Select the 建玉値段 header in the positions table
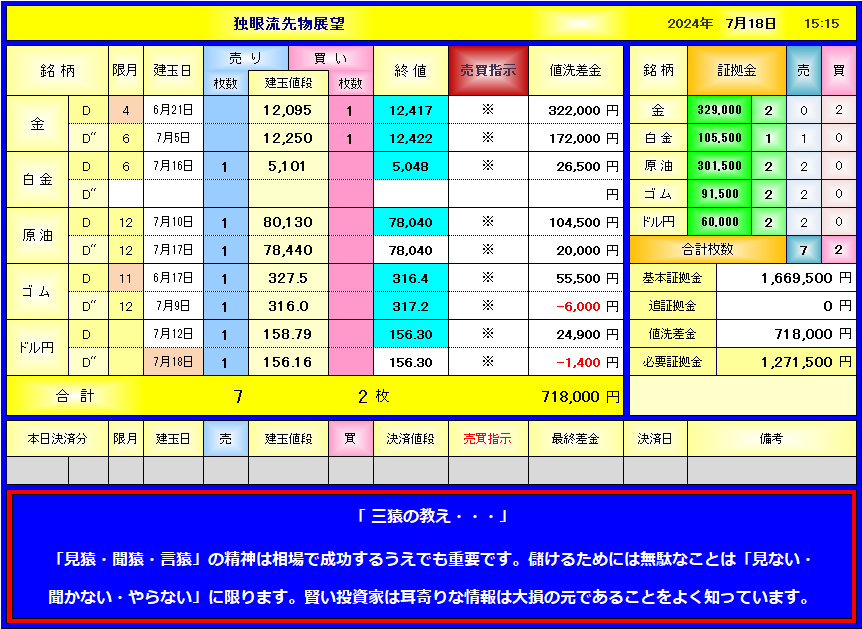Screen dimensions: 862x629 (x=289, y=83)
